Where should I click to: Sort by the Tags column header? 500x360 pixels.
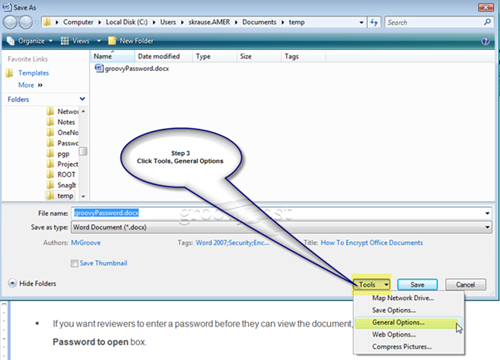(303, 56)
